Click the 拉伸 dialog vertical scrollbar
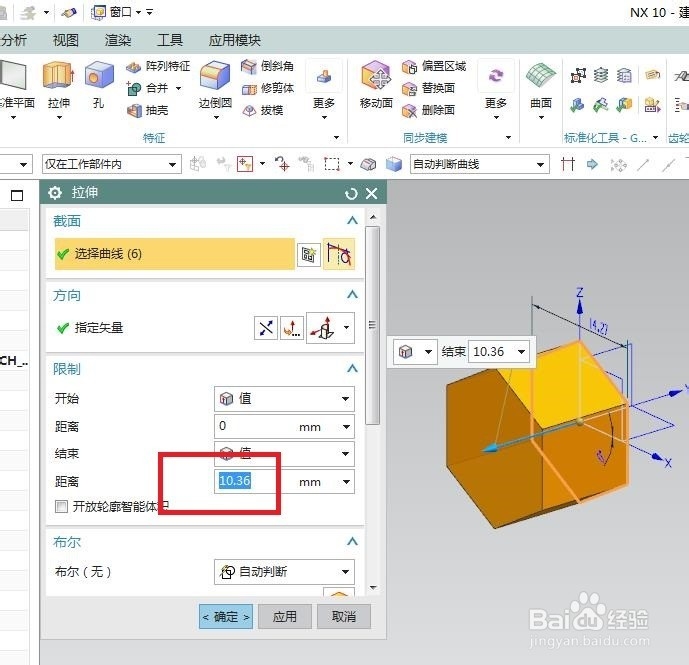The width and height of the screenshot is (689, 665). pyautogui.click(x=373, y=325)
